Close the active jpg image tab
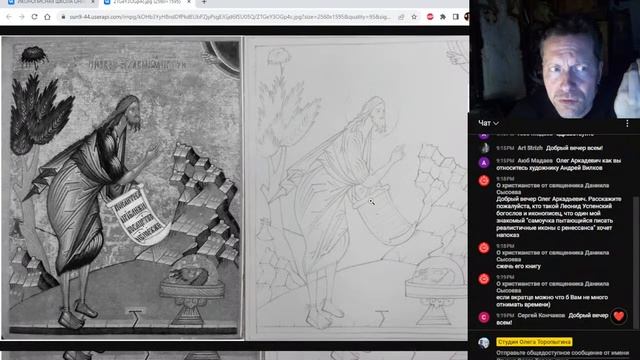Viewport: 640px width, 360px height. click(189, 2)
